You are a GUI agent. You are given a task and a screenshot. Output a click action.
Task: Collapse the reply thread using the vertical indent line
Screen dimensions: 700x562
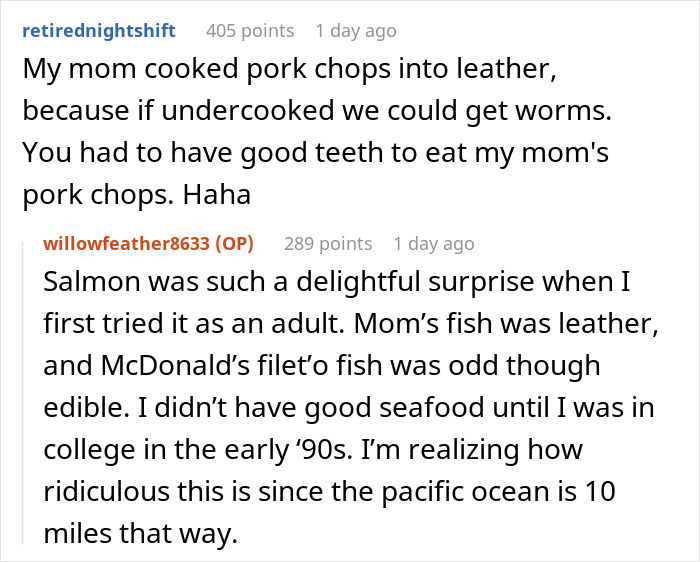(26, 390)
